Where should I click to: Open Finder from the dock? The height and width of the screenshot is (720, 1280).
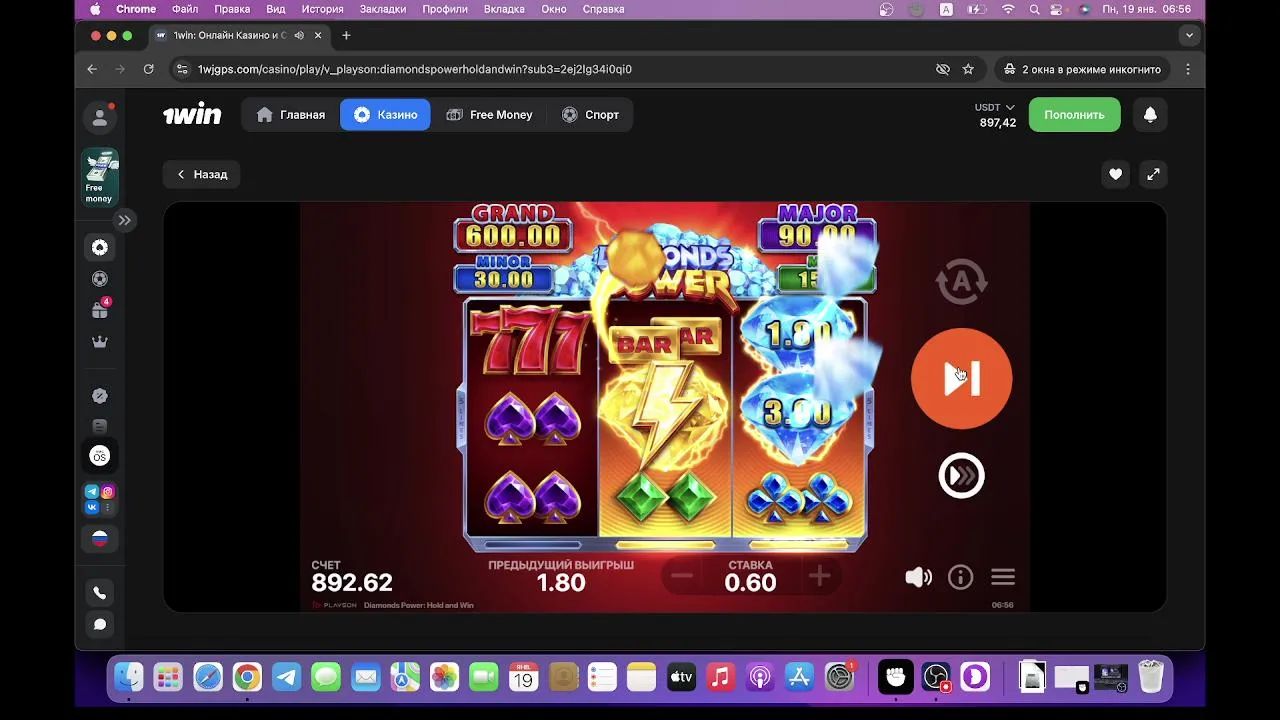[x=128, y=677]
